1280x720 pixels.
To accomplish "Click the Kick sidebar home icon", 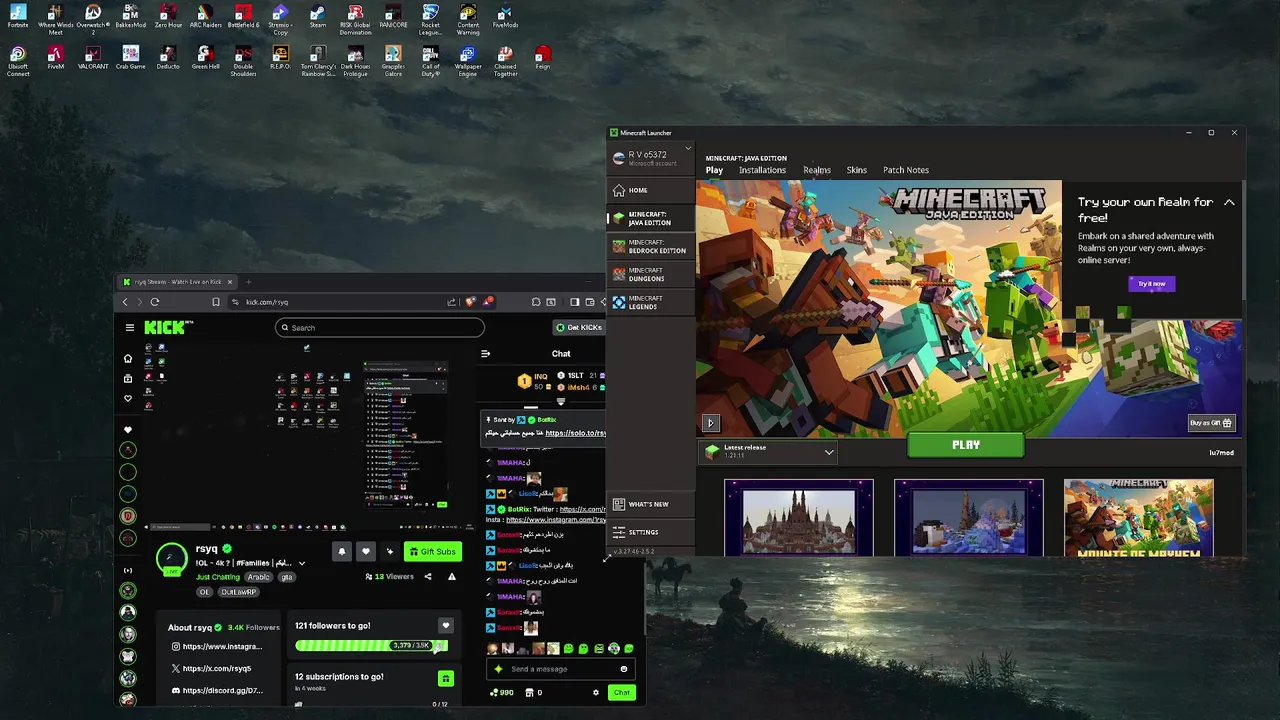I will pos(127,358).
